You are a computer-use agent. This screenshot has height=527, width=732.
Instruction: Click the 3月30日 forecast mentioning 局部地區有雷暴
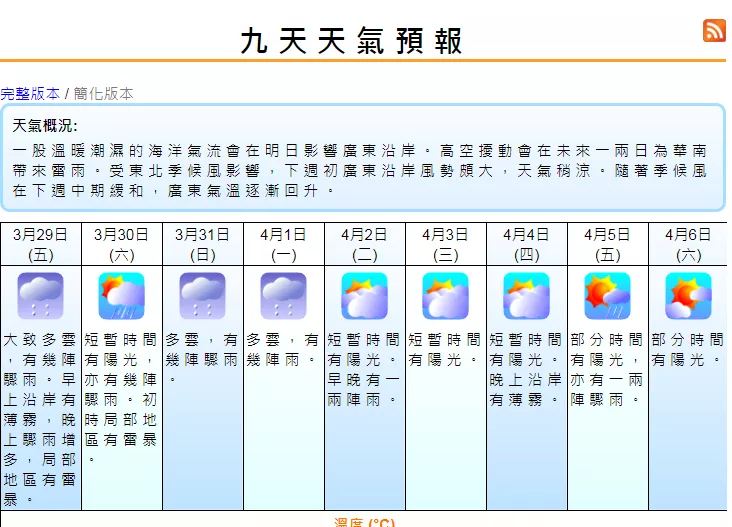coord(120,399)
